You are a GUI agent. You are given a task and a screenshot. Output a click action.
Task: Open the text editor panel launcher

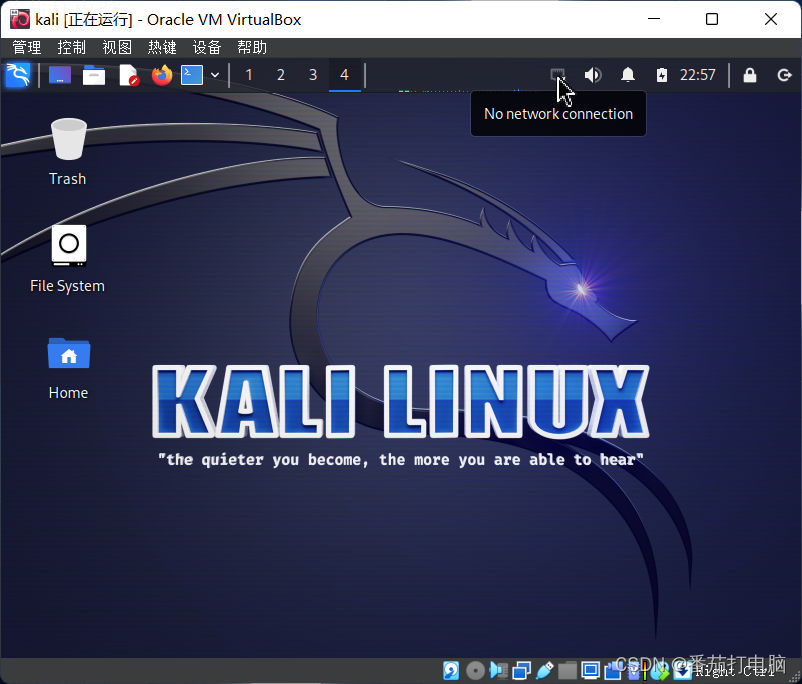pyautogui.click(x=128, y=75)
